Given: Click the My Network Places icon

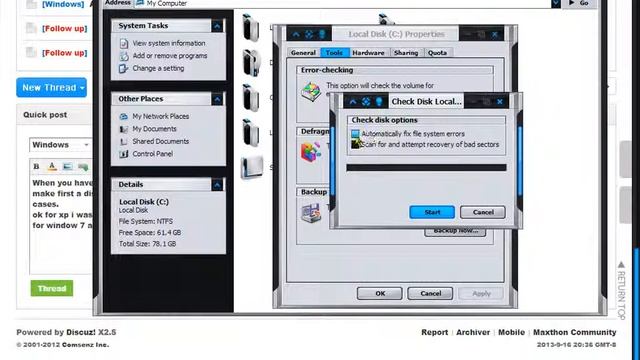Looking at the screenshot, I should pos(124,116).
